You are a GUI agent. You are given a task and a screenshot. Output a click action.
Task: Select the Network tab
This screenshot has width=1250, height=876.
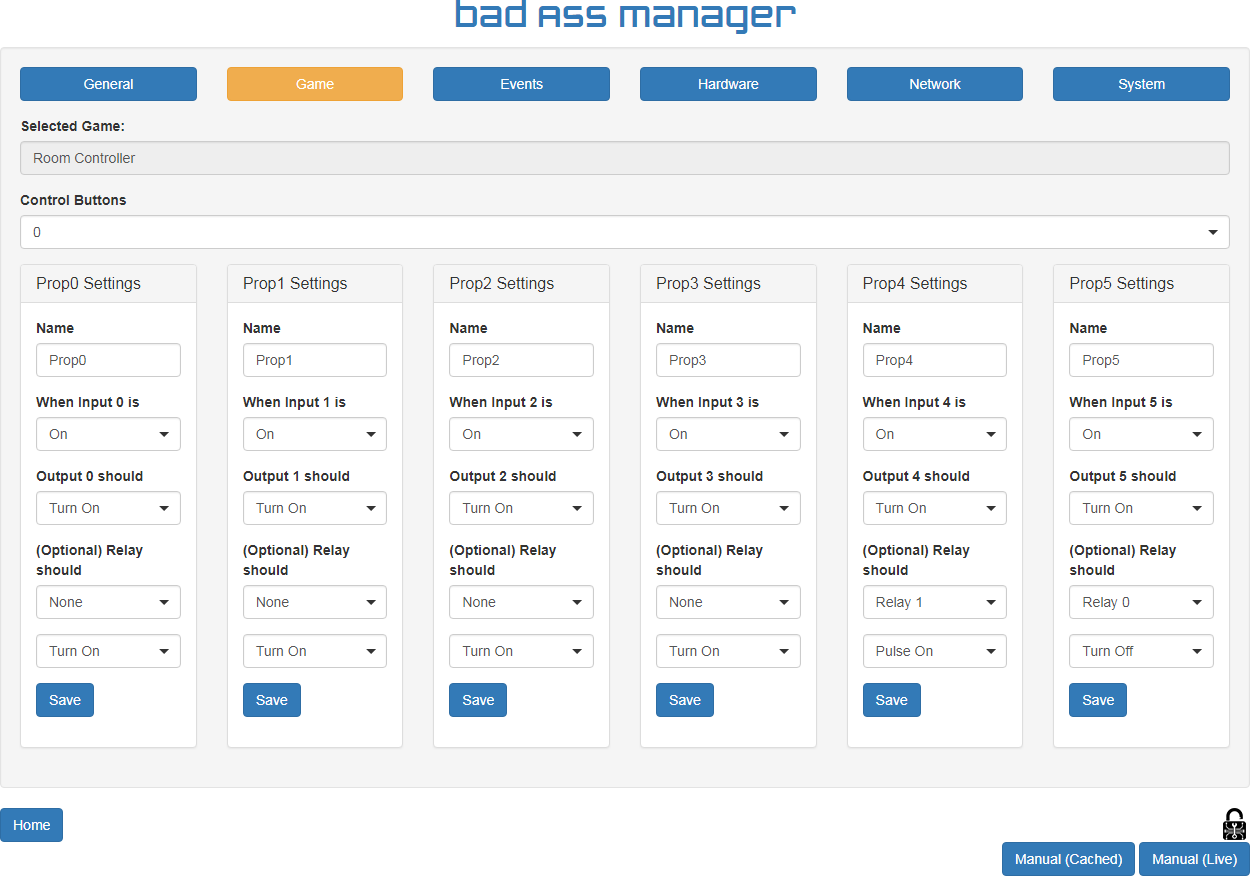934,84
